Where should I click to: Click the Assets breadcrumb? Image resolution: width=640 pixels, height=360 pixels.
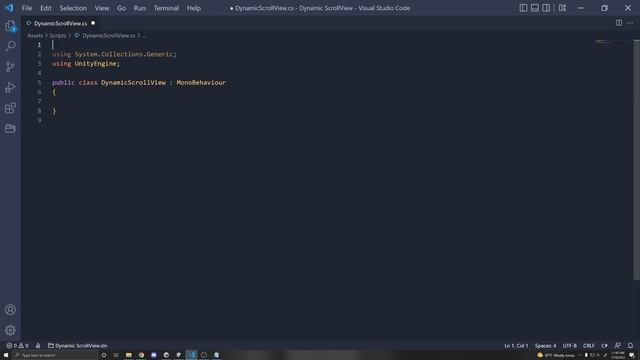(35, 36)
